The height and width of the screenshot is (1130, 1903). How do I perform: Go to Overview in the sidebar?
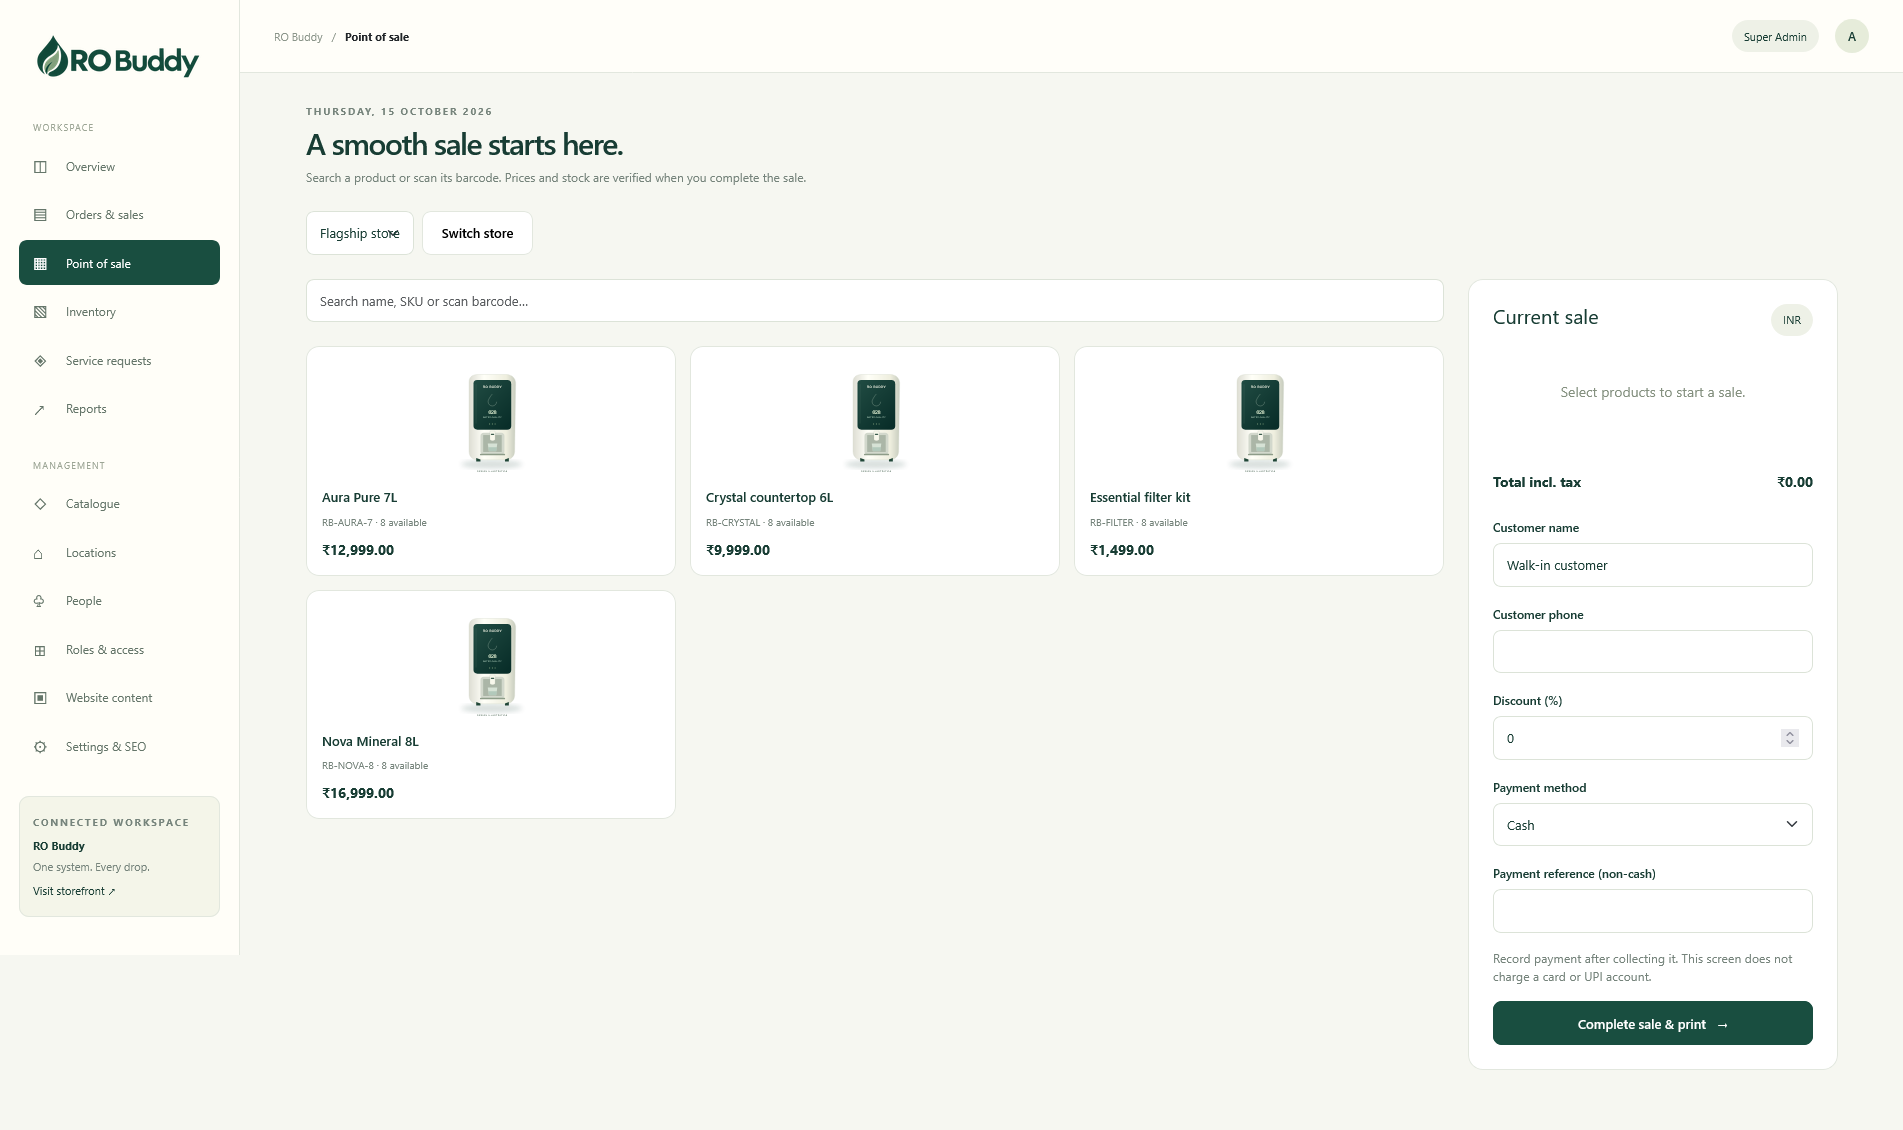pyautogui.click(x=119, y=167)
